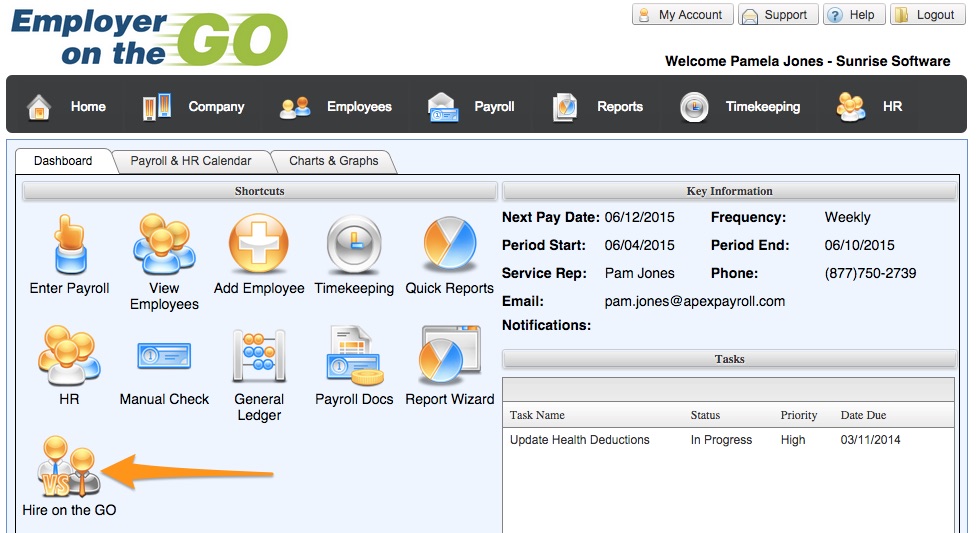Click the 03/11/2014 due date cell
977x533 pixels.
tap(870, 439)
